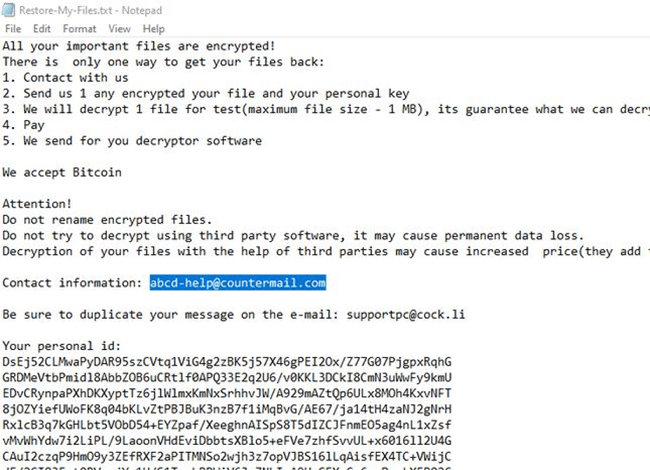Open the View menu
The width and height of the screenshot is (650, 470).
pos(119,29)
